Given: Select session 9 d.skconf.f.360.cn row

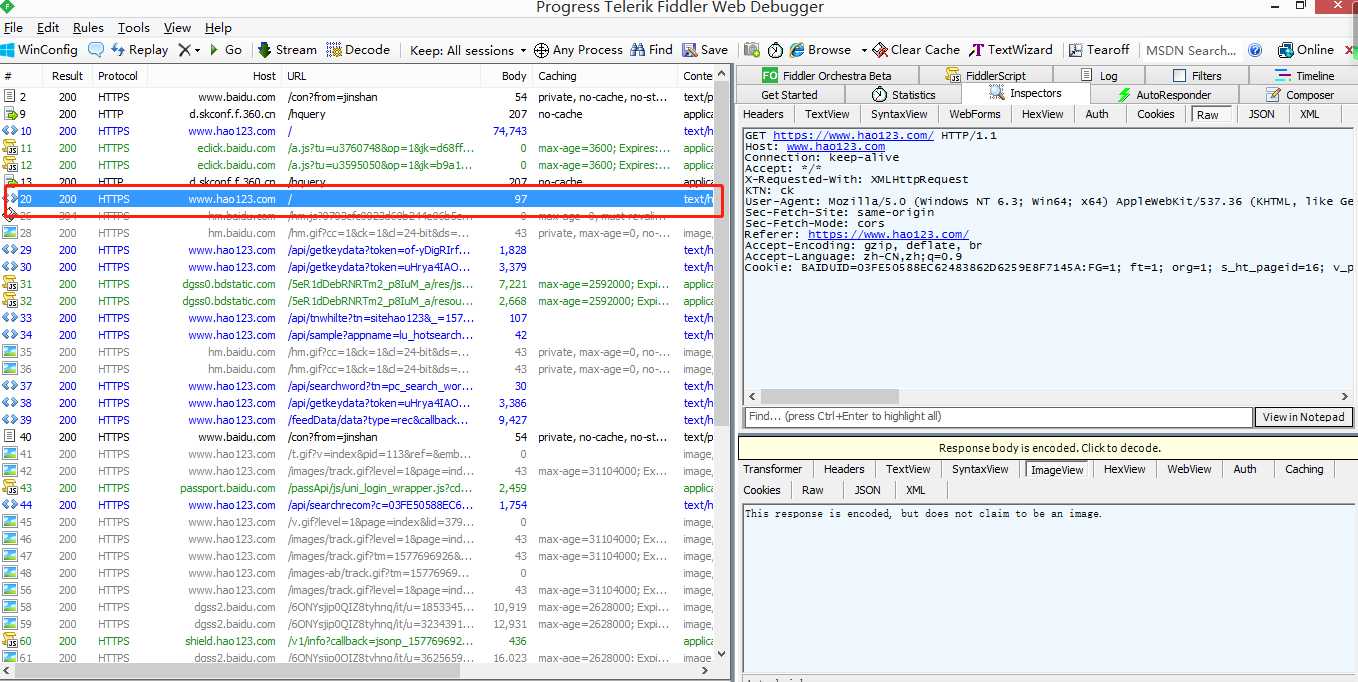Looking at the screenshot, I should pos(357,114).
